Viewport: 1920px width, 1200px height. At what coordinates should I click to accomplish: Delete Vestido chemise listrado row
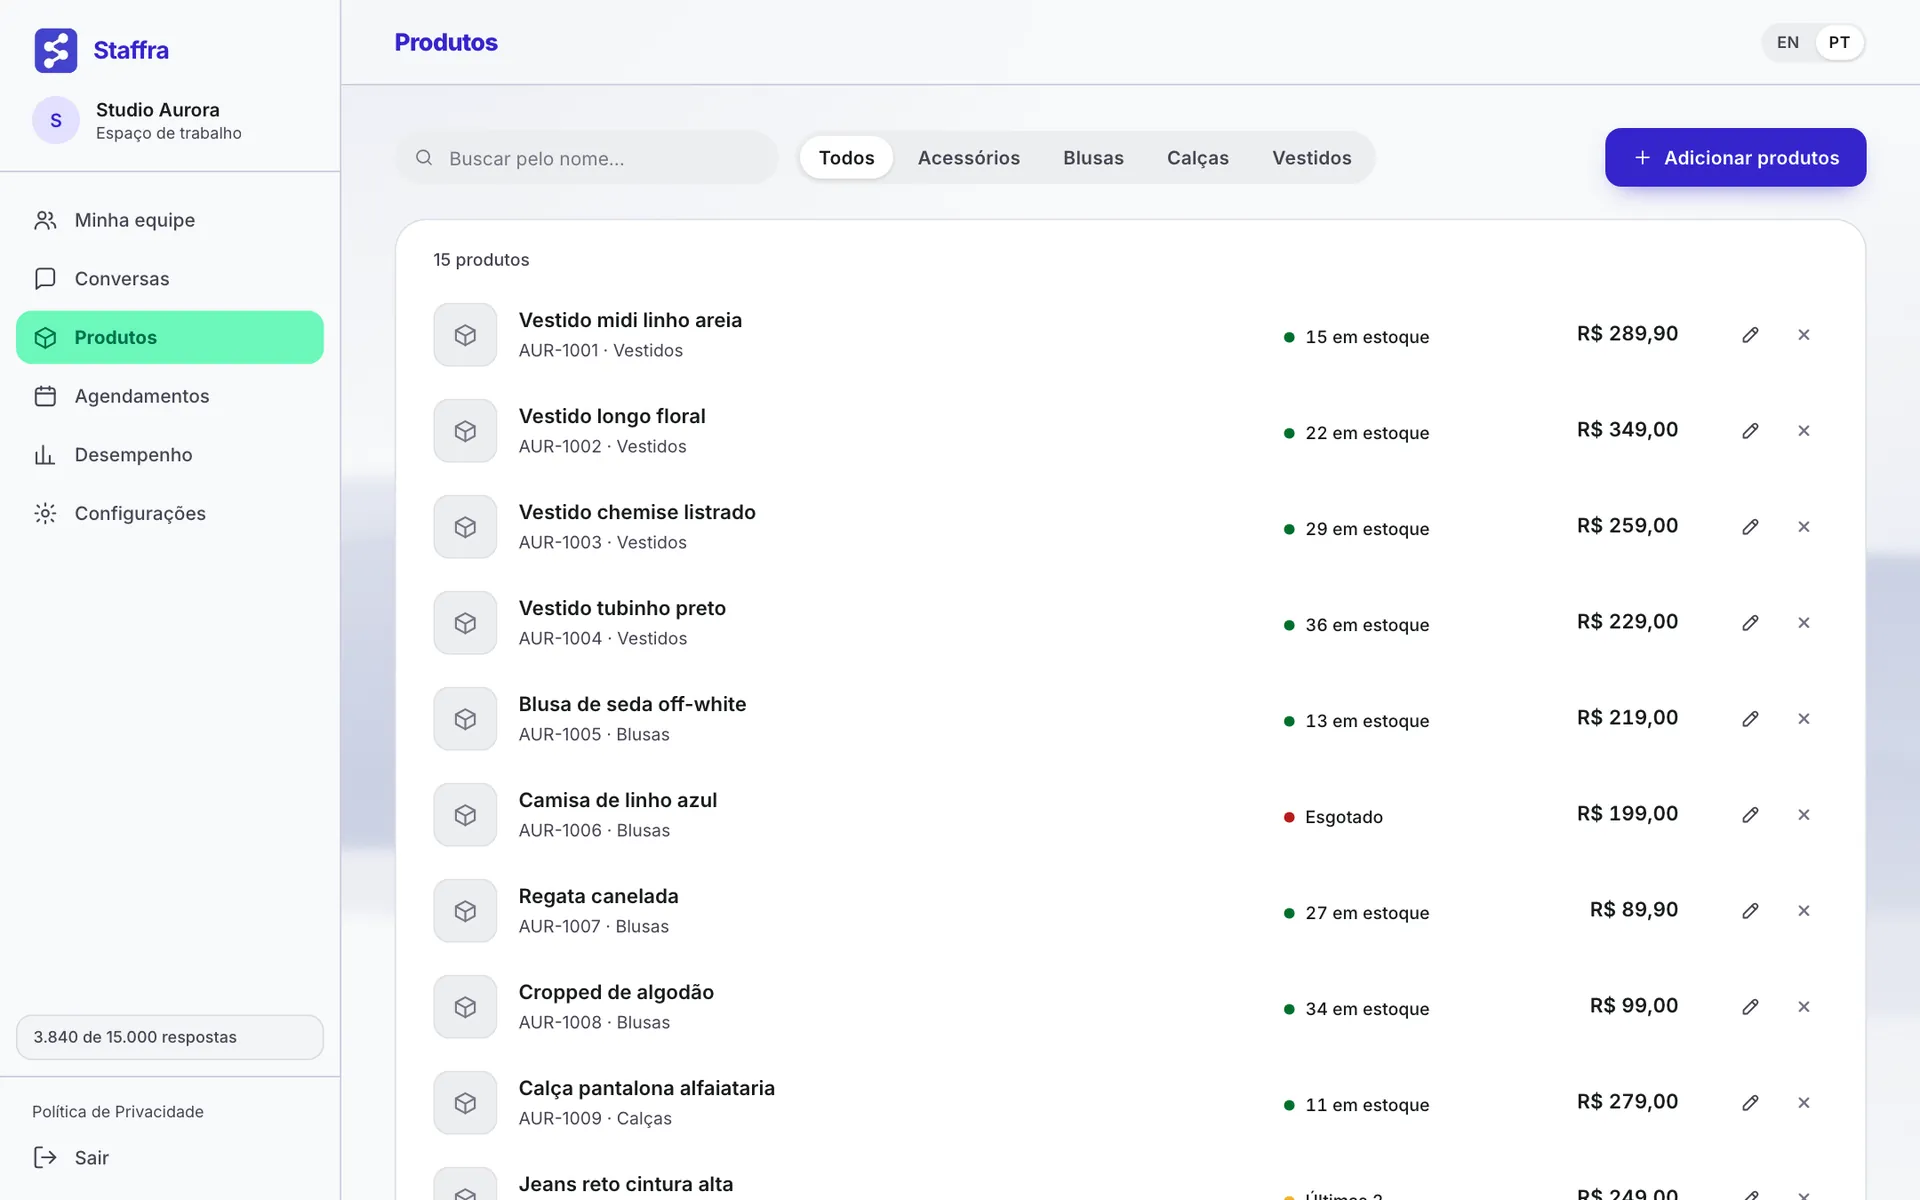pyautogui.click(x=1804, y=527)
